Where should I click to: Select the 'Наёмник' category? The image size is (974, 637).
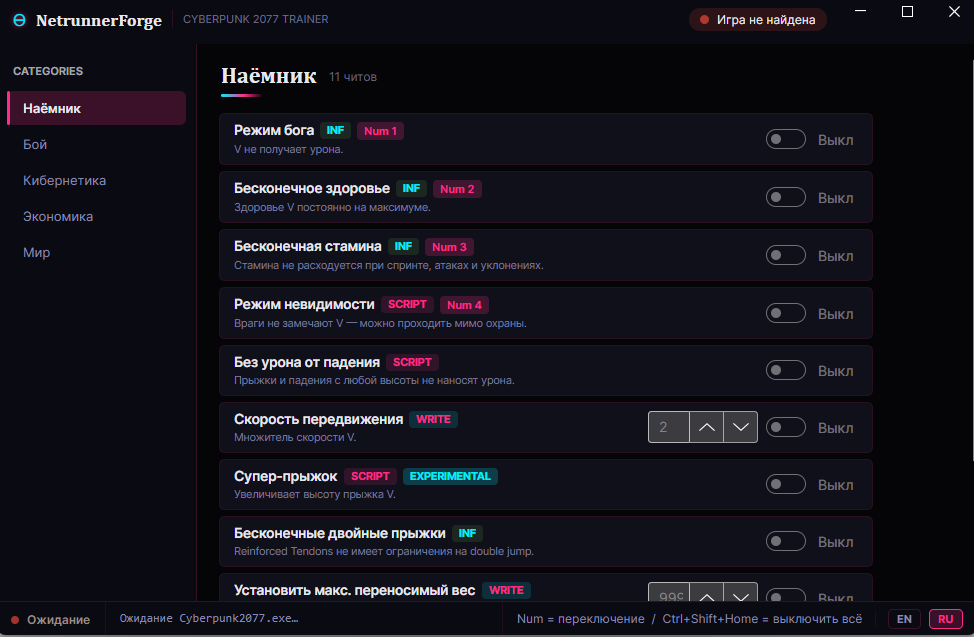click(x=96, y=108)
